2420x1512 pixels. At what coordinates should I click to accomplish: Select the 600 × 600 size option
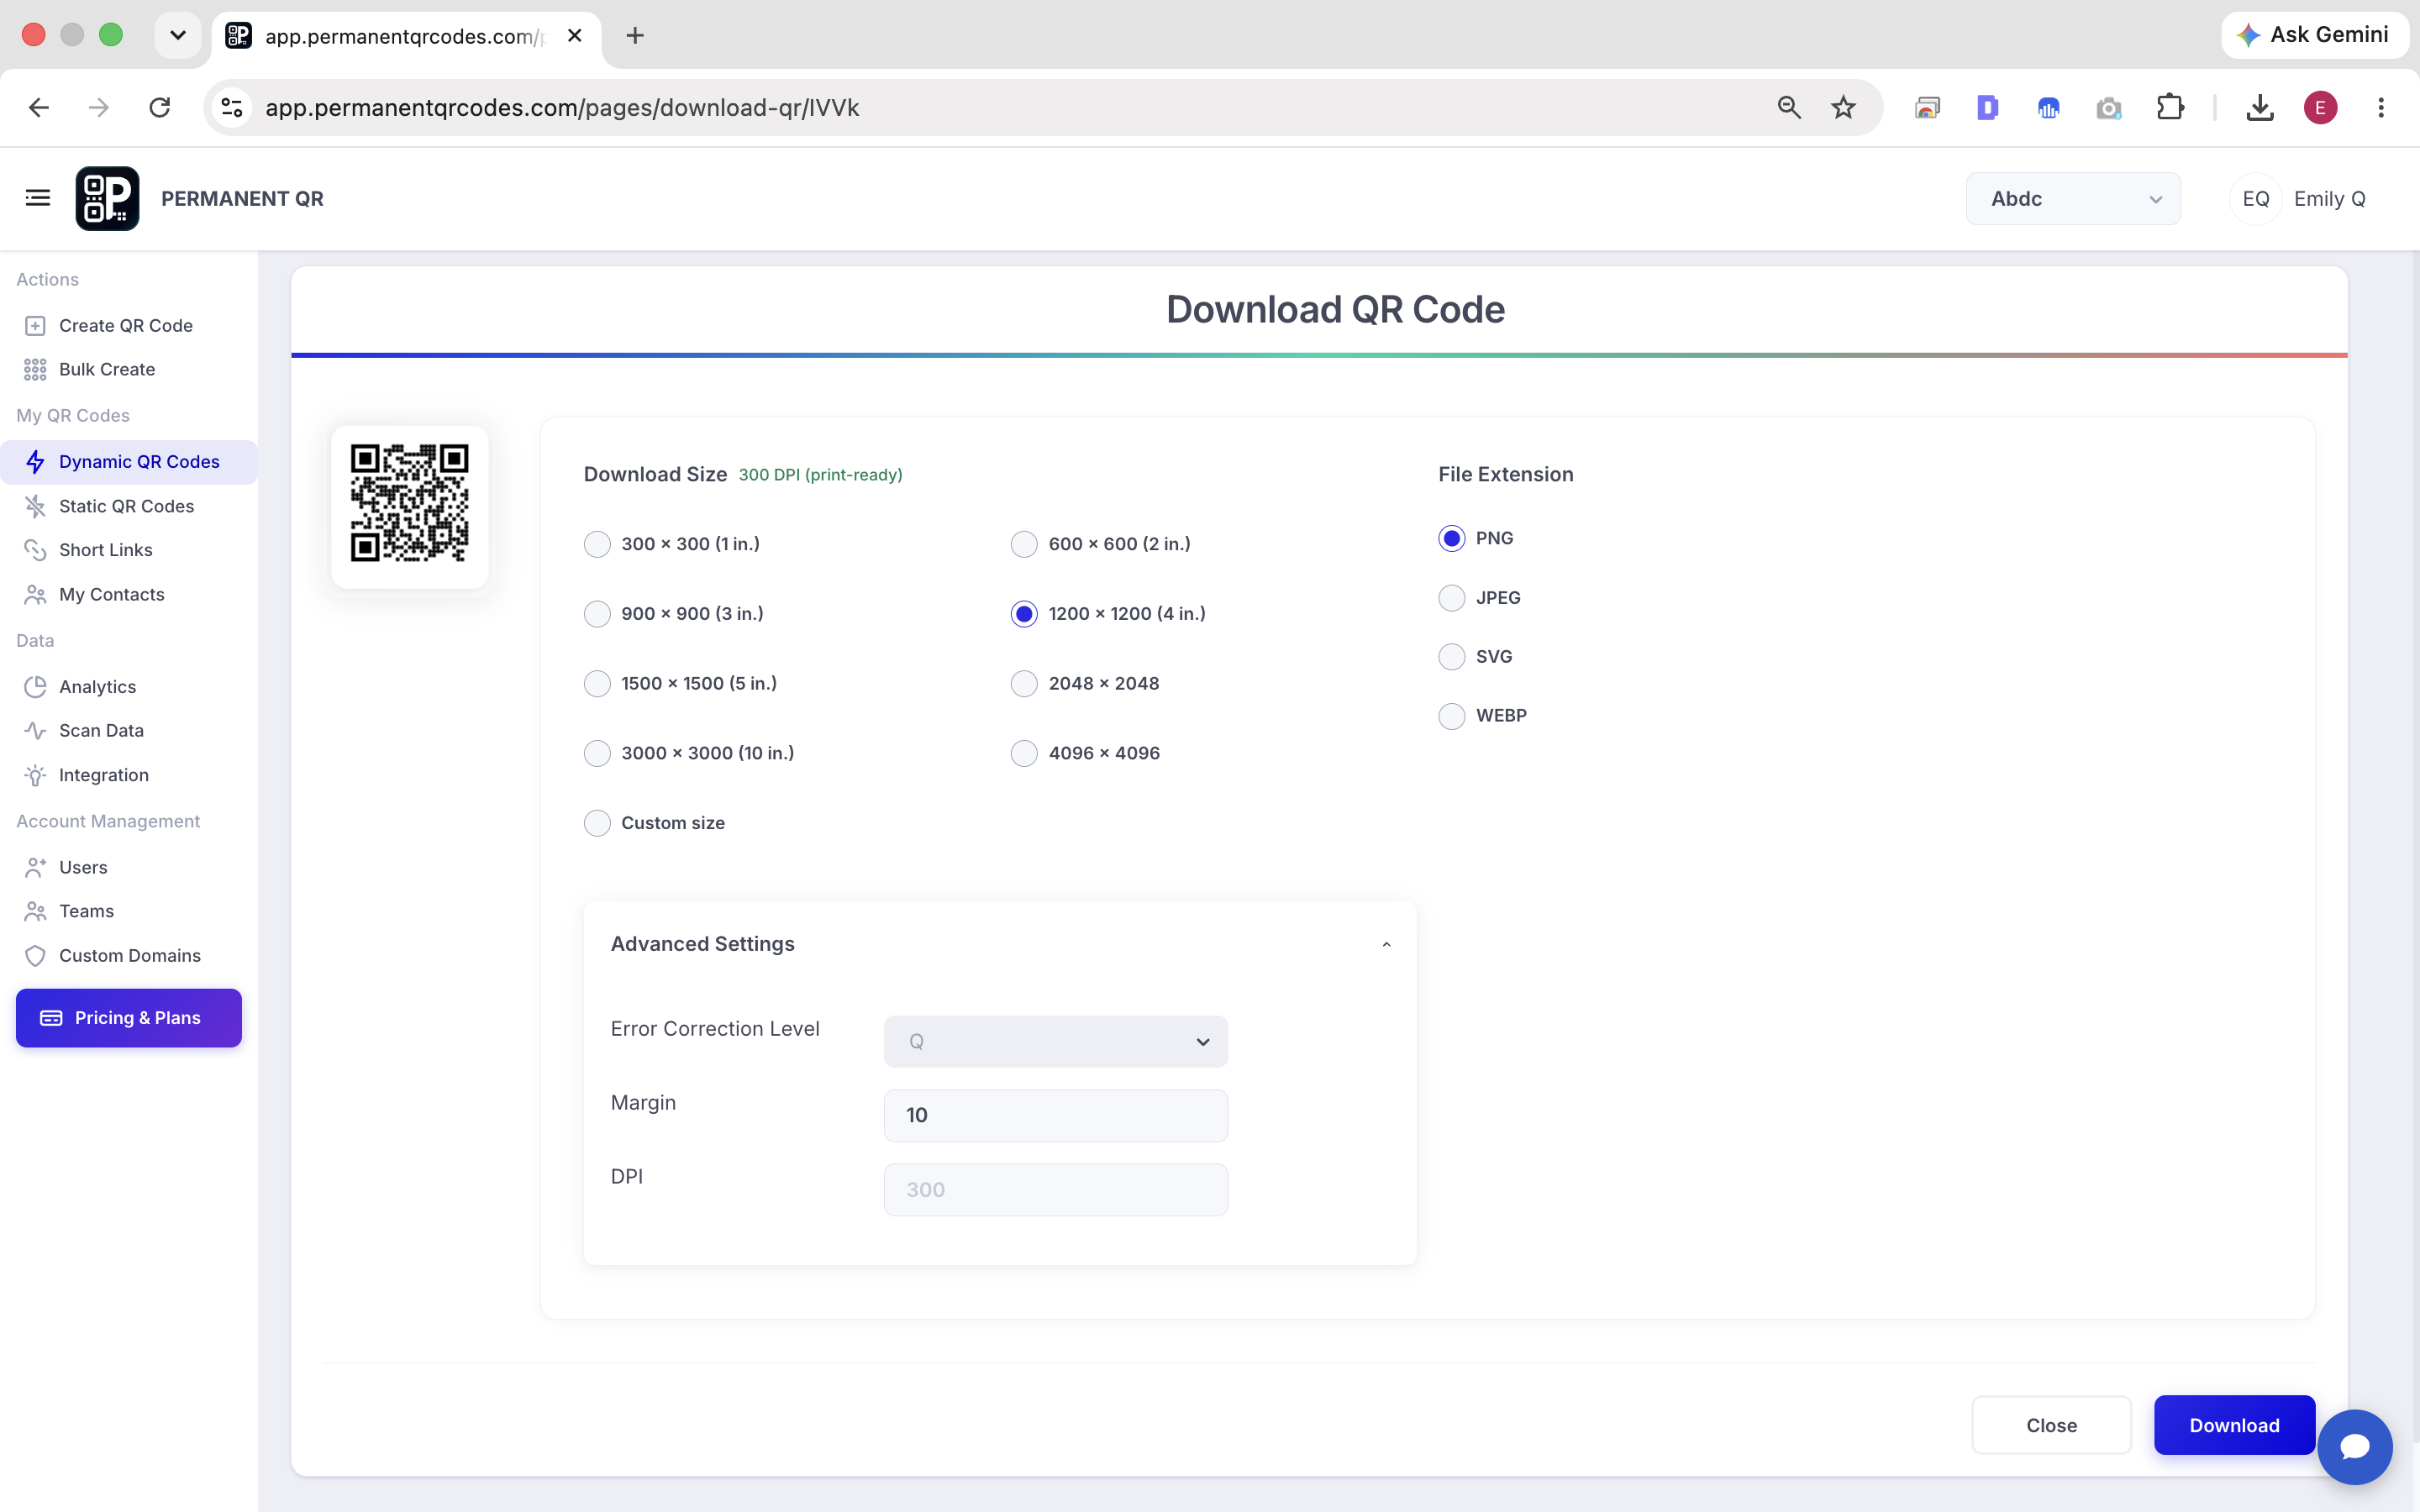[1024, 544]
